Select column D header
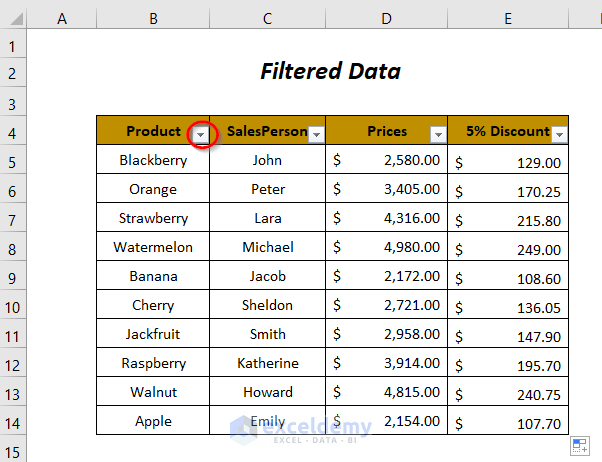The image size is (602, 462). [387, 17]
